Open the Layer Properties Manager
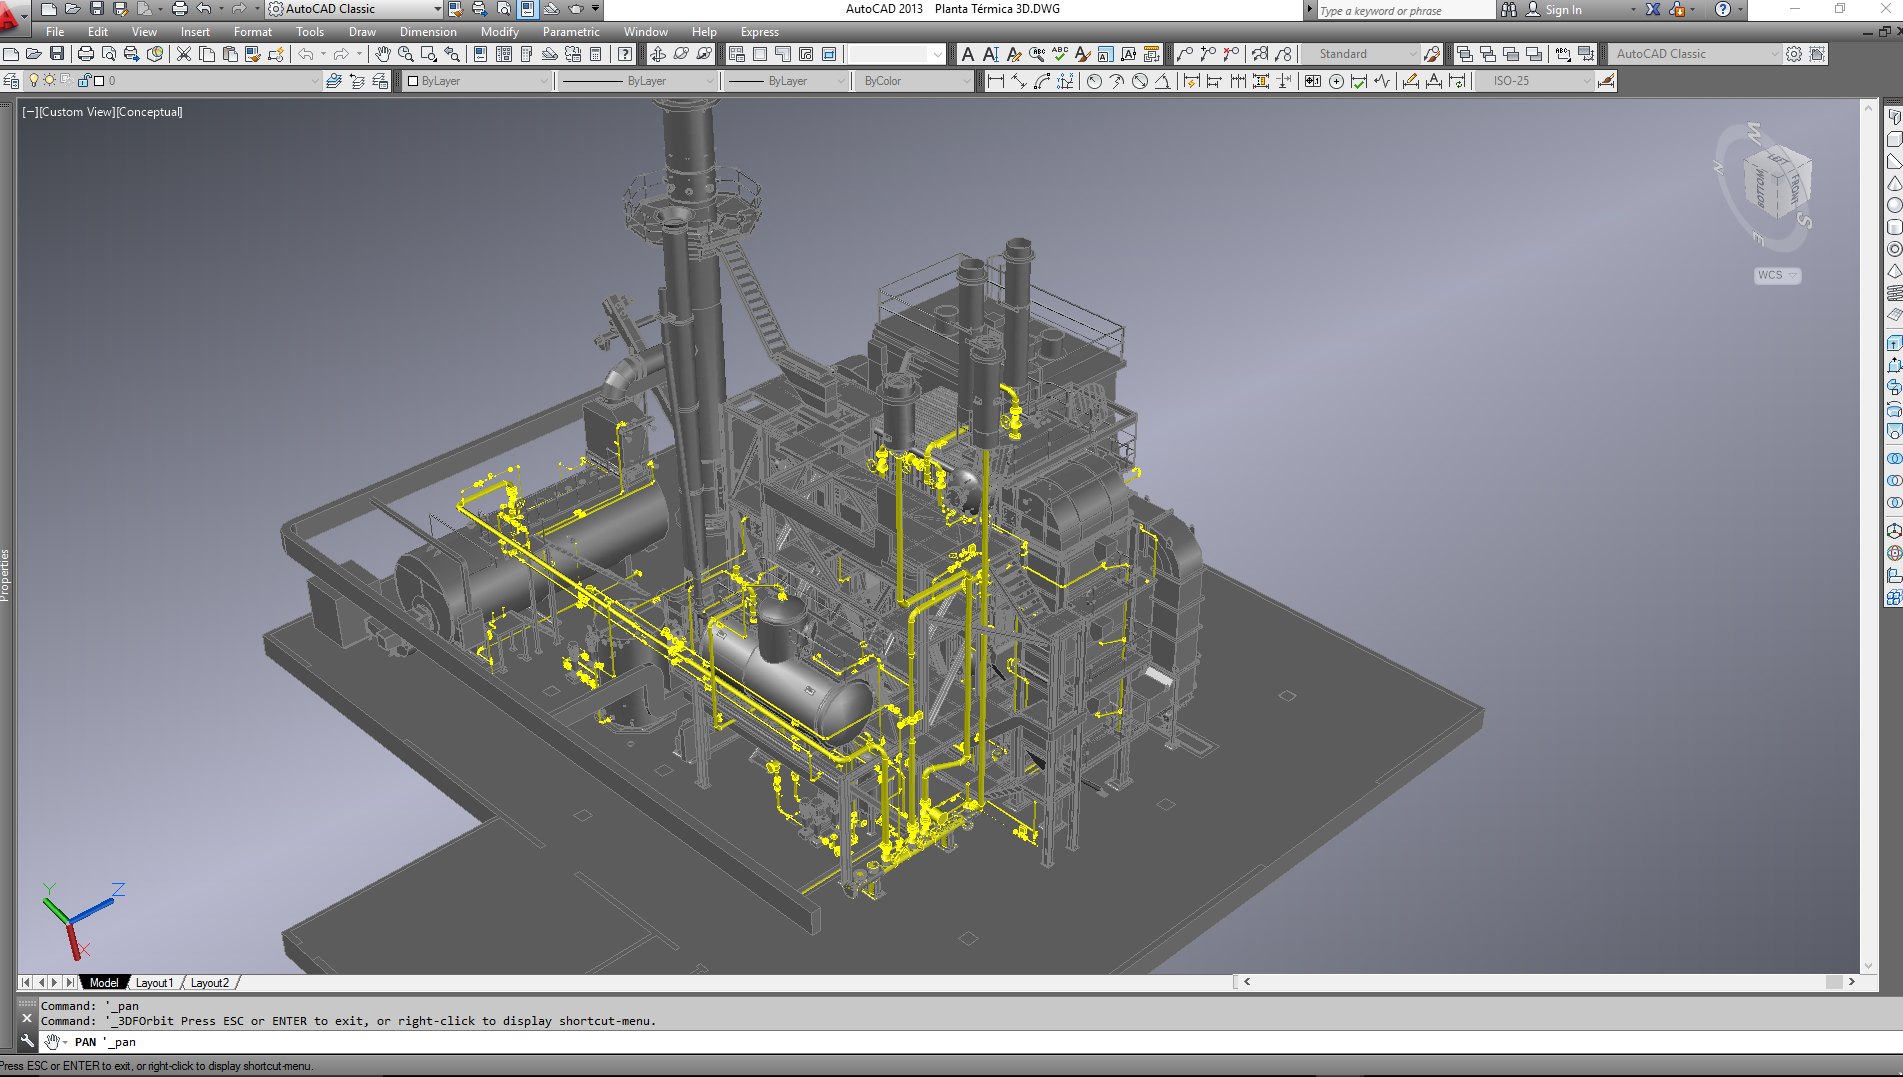This screenshot has width=1903, height=1077. pos(11,81)
